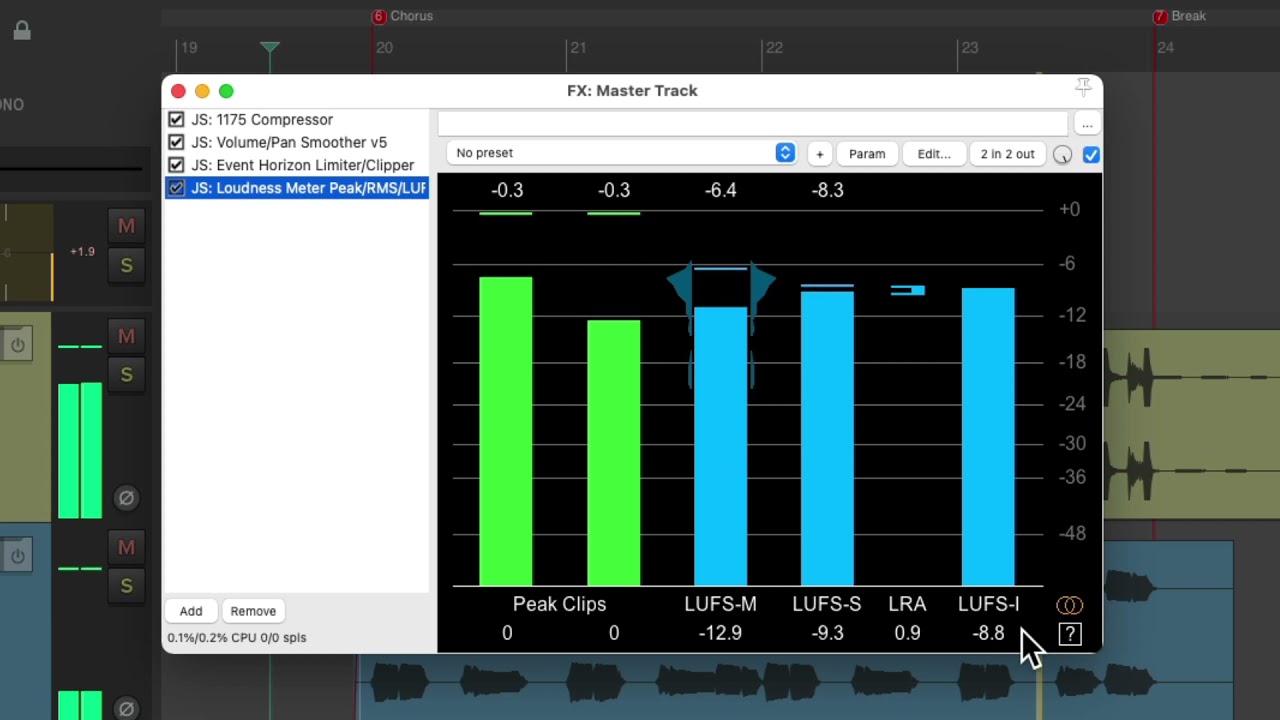The width and height of the screenshot is (1280, 720).
Task: Click the CPU usage status text
Action: (x=237, y=637)
